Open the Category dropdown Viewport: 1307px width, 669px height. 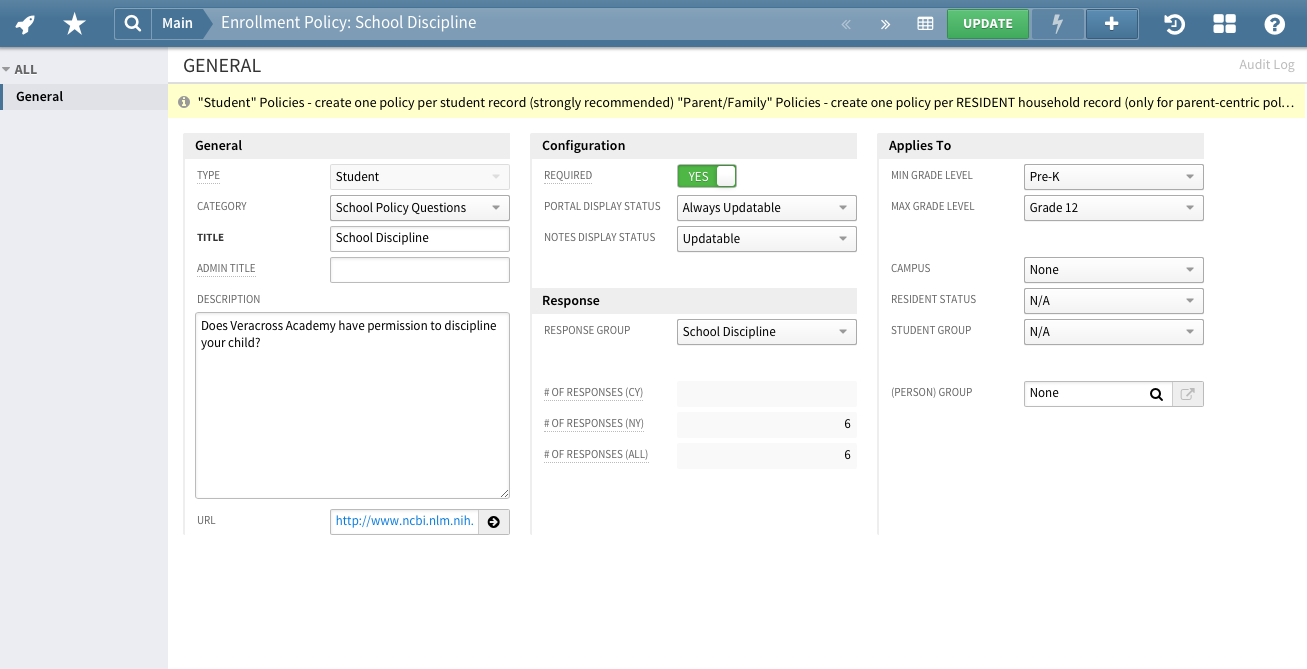419,208
